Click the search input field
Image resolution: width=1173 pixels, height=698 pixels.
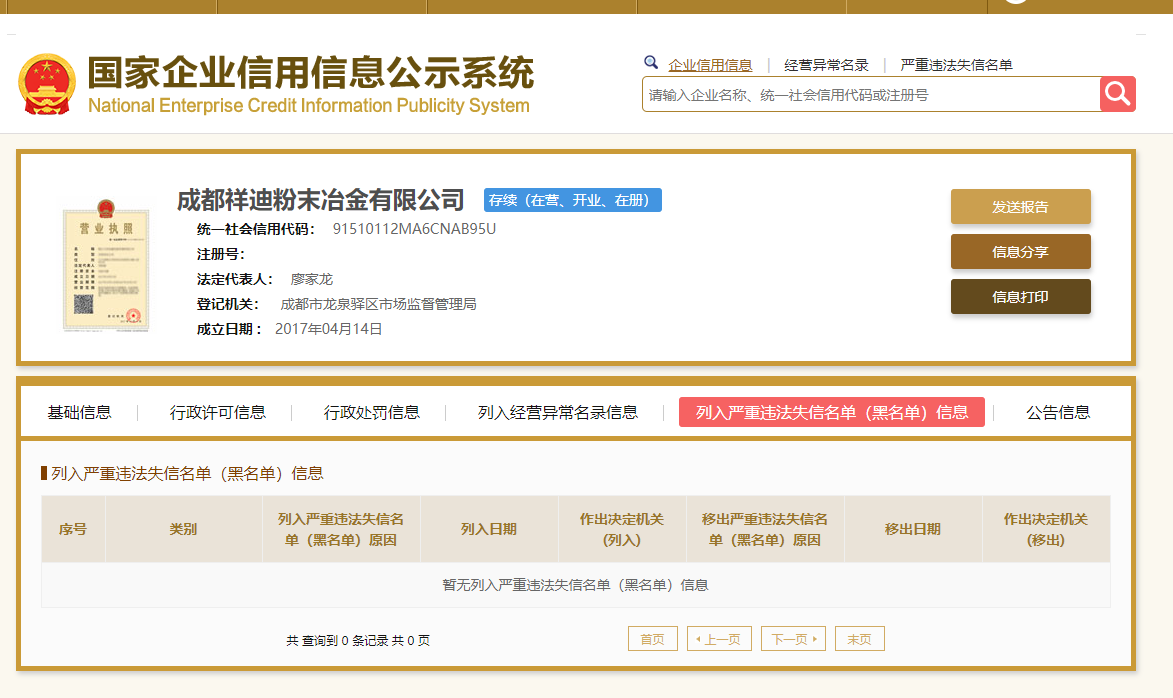pos(872,94)
